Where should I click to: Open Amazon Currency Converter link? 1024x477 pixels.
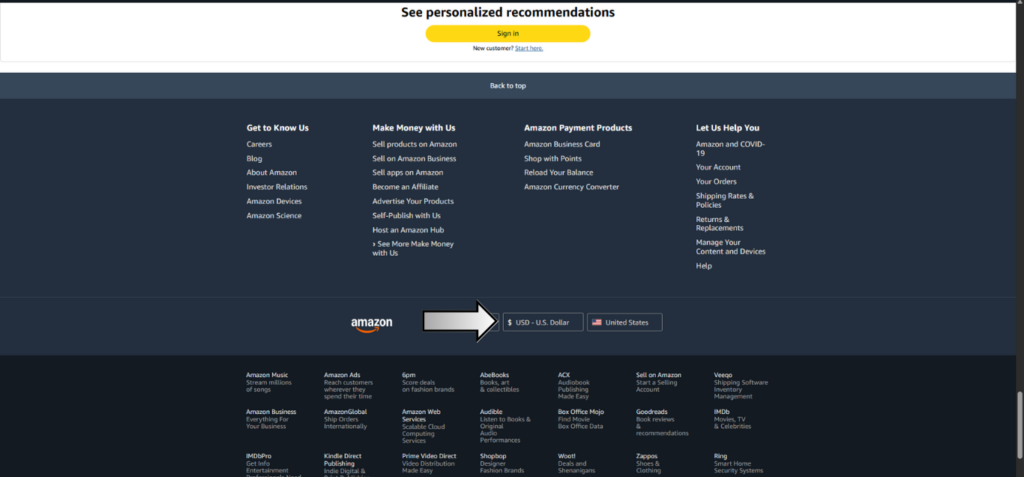coord(571,187)
